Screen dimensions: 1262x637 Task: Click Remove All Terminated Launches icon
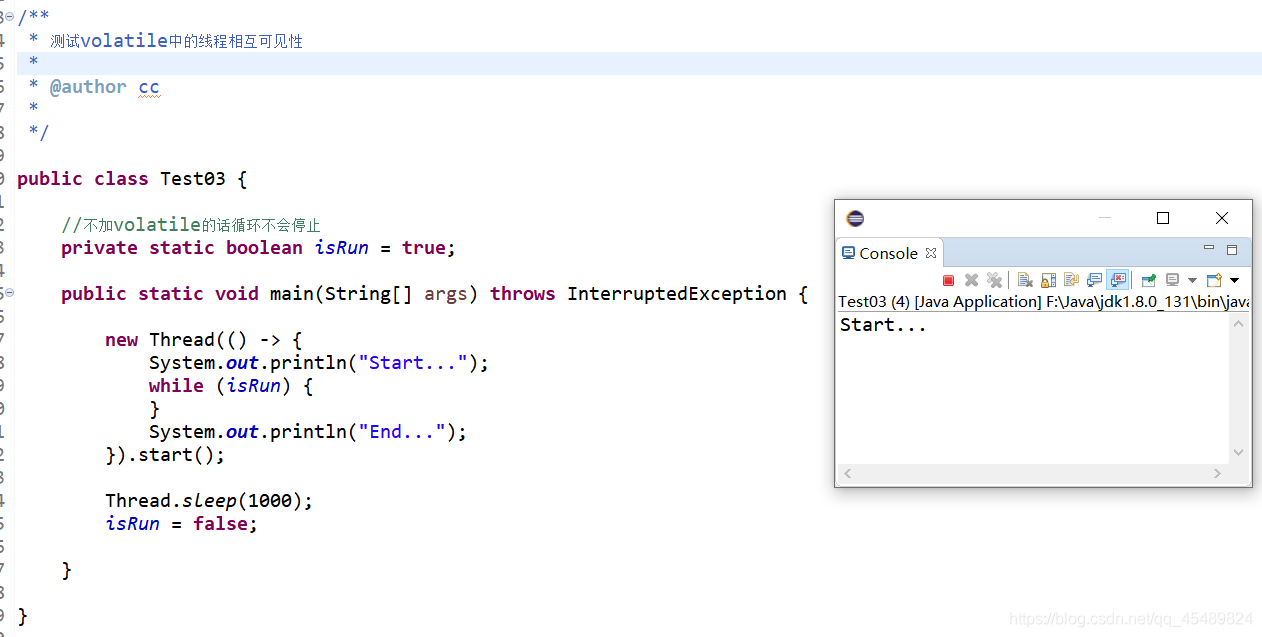click(x=994, y=280)
